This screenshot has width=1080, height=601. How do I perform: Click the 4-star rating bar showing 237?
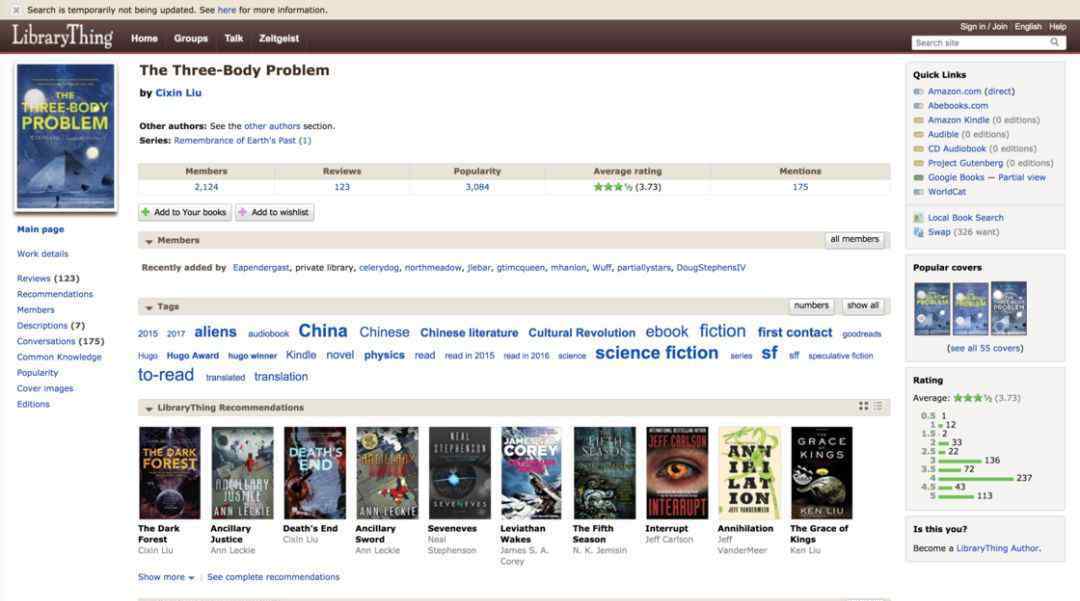point(976,478)
